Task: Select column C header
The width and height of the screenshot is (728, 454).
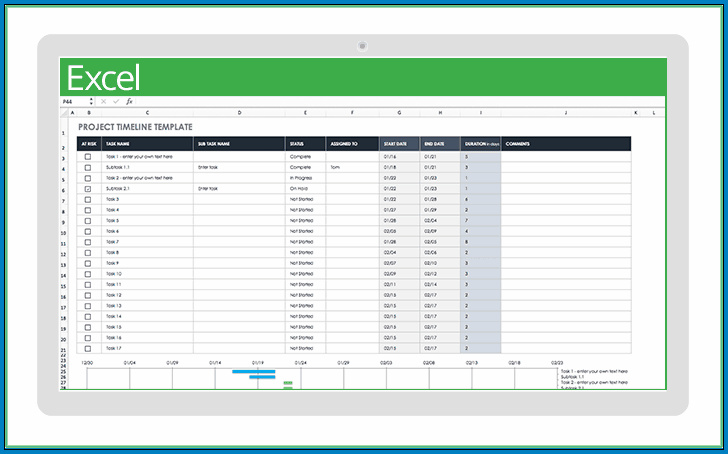Action: point(147,113)
